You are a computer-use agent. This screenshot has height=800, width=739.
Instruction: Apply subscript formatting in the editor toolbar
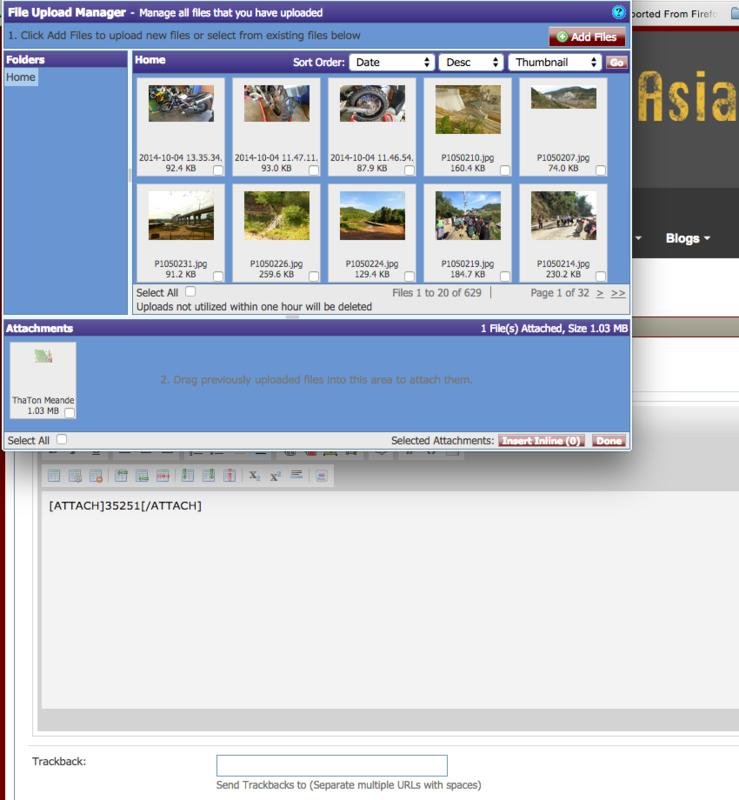(x=254, y=476)
